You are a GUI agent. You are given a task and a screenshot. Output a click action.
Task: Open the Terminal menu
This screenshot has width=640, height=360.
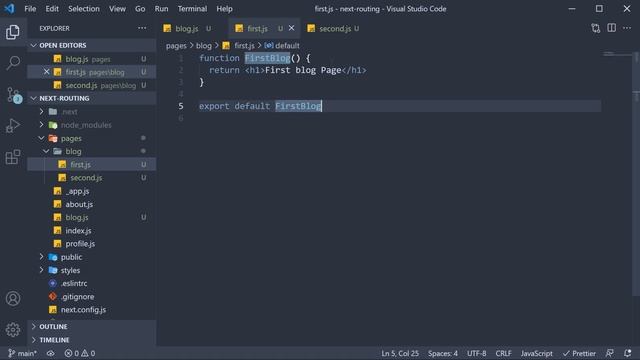pyautogui.click(x=192, y=9)
